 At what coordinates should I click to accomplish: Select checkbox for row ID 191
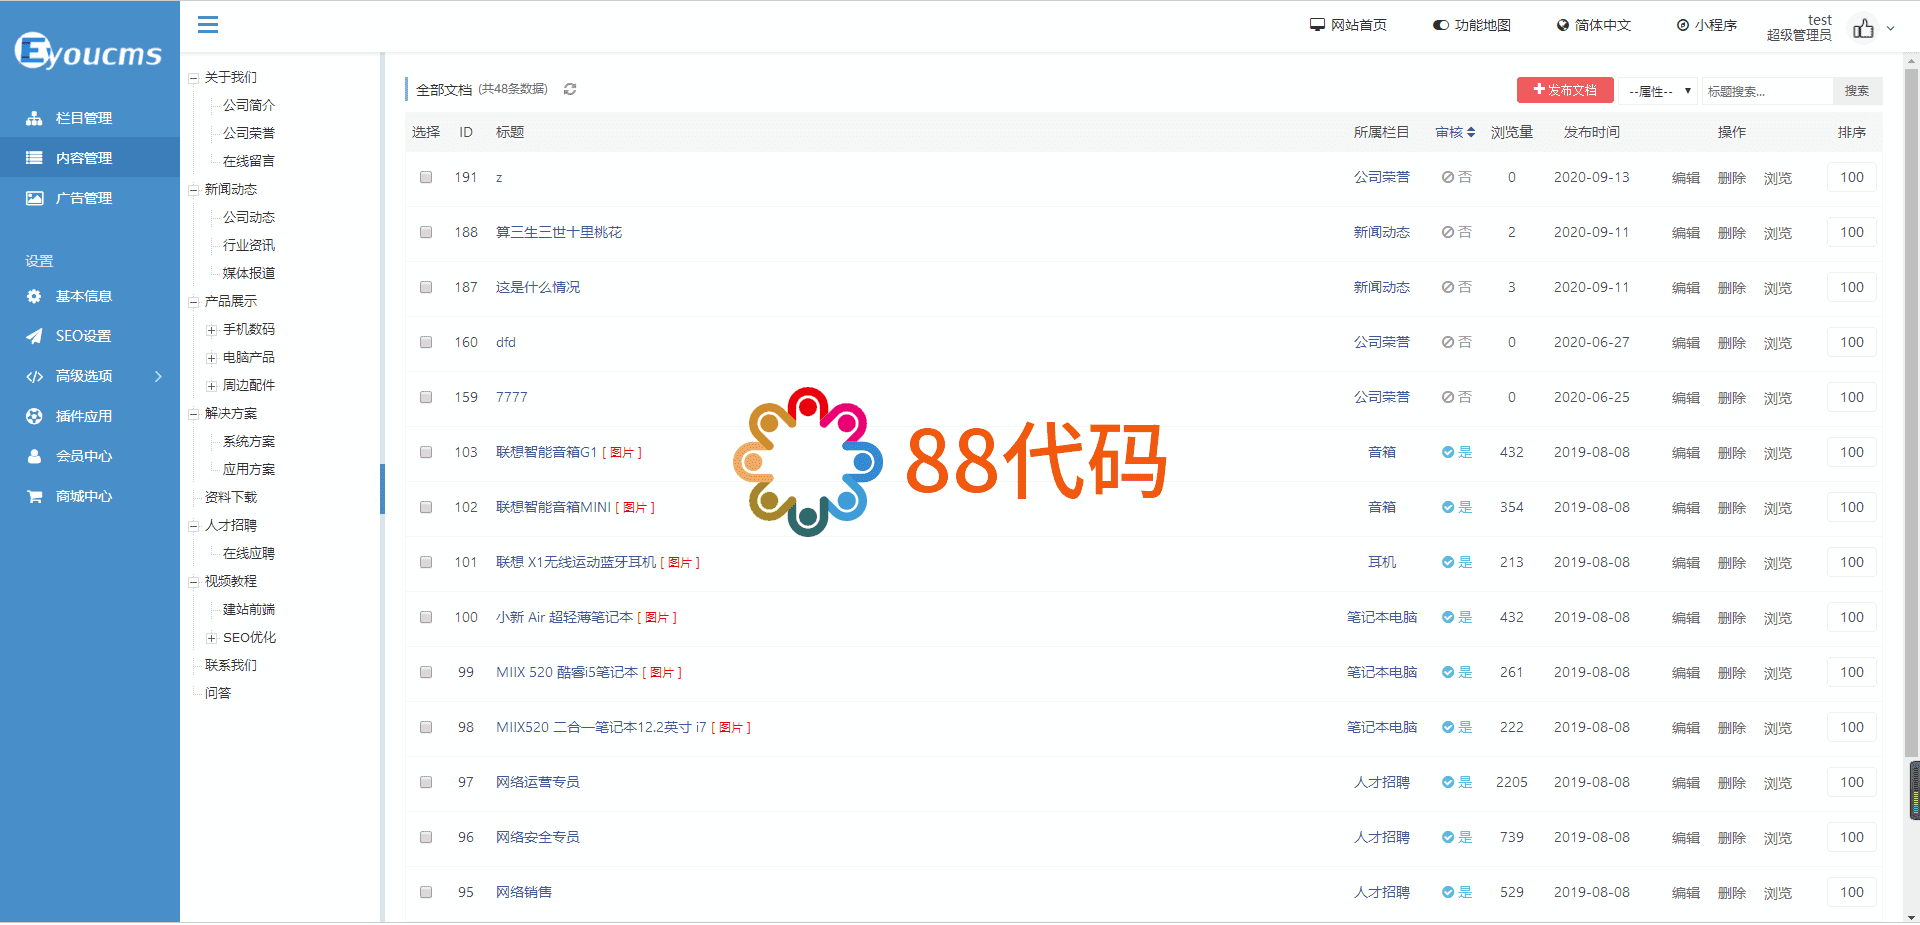click(x=426, y=177)
